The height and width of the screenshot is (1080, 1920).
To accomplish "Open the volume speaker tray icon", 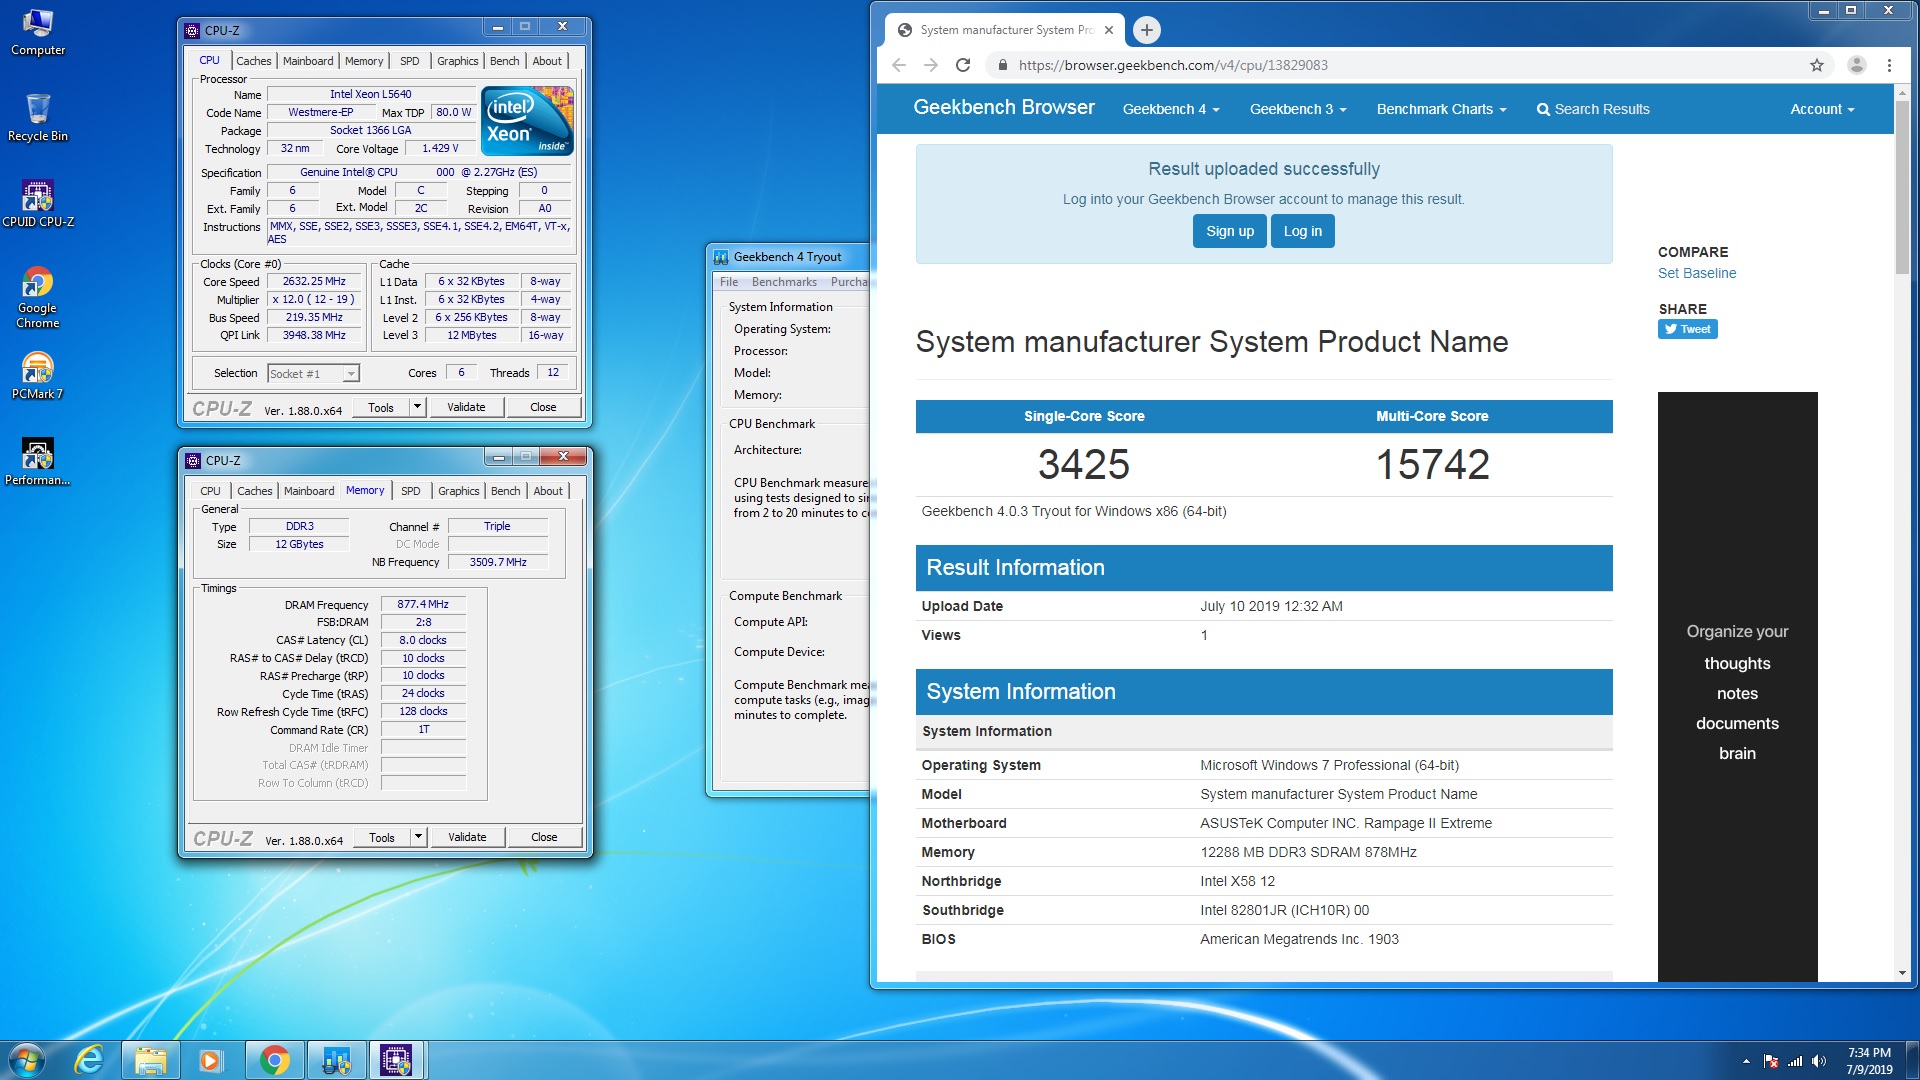I will (1819, 1061).
